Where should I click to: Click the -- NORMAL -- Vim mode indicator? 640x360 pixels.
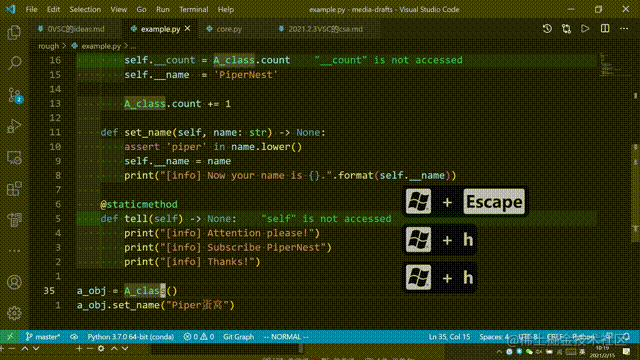pos(286,337)
